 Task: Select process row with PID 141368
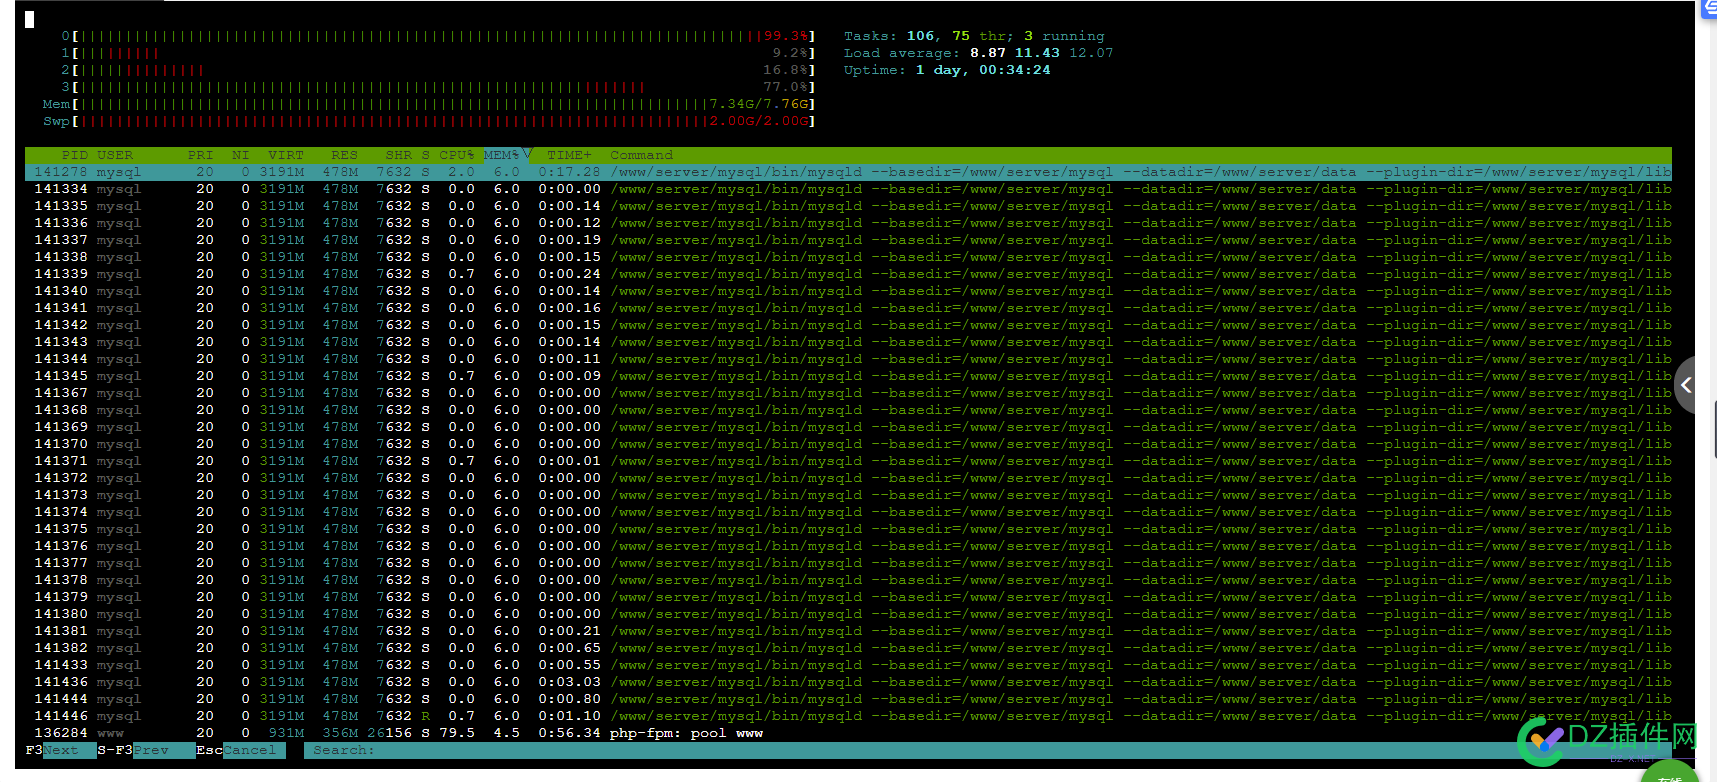pyautogui.click(x=848, y=410)
